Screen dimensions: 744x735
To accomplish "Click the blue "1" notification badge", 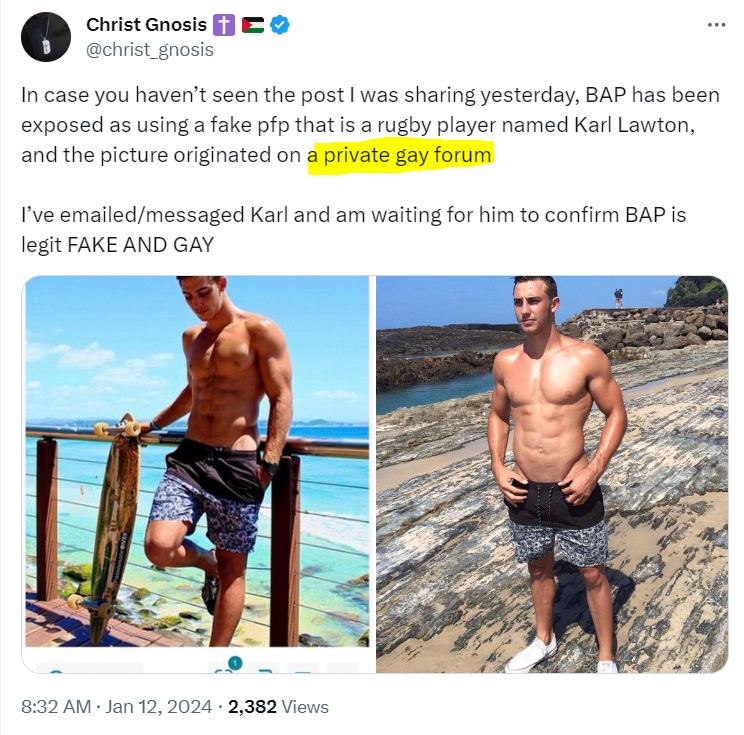I will (x=235, y=662).
